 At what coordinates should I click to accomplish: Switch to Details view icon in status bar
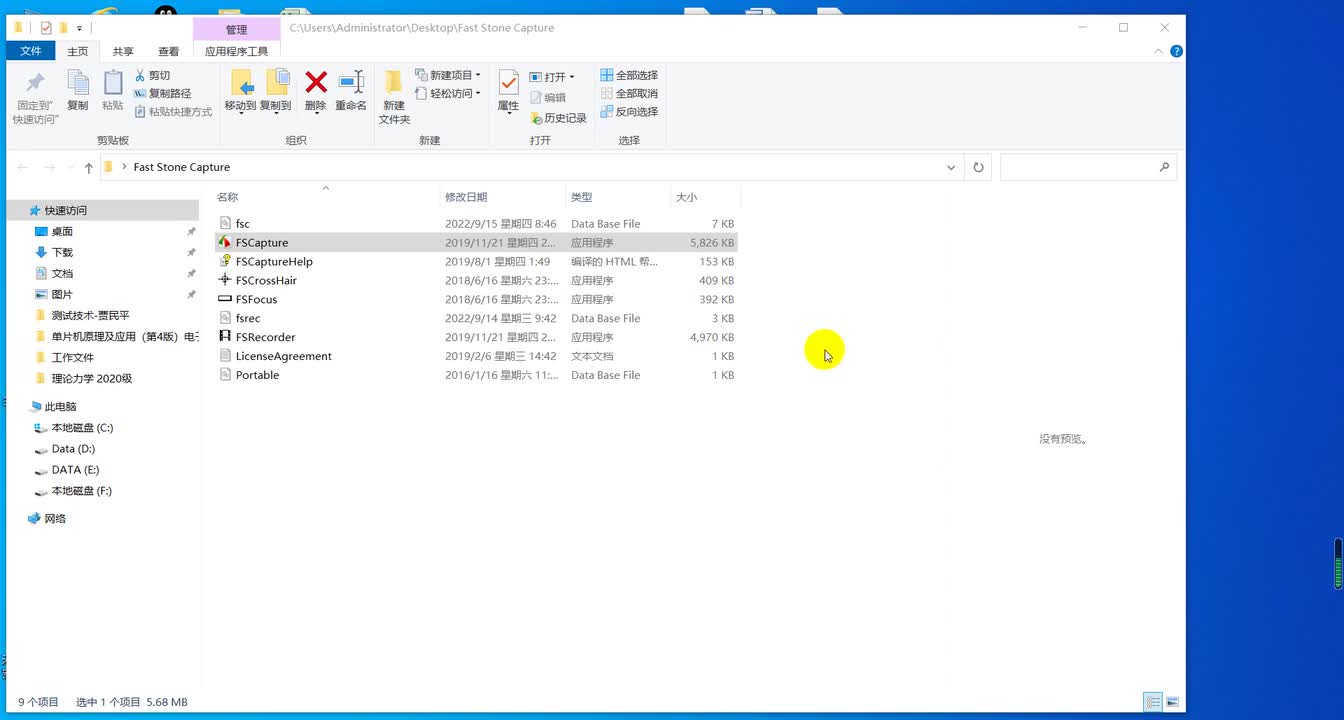[x=1153, y=702]
